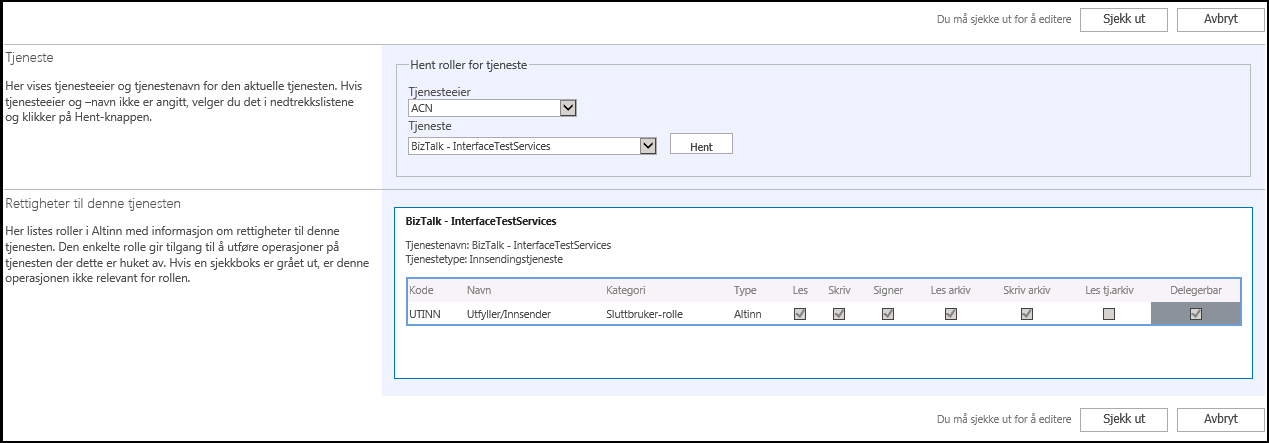Toggle the Skriv checkbox for UTINN

click(839, 314)
